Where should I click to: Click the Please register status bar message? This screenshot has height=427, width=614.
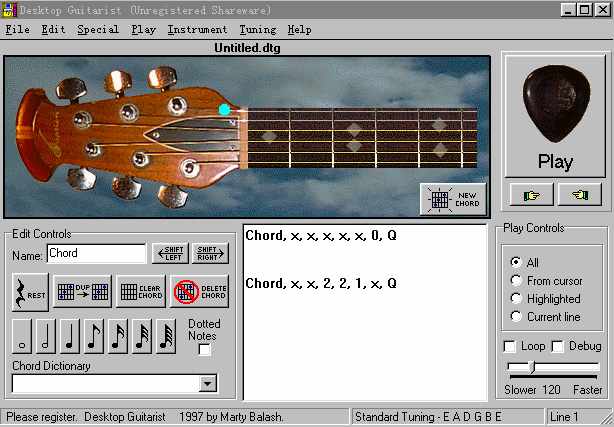click(174, 417)
